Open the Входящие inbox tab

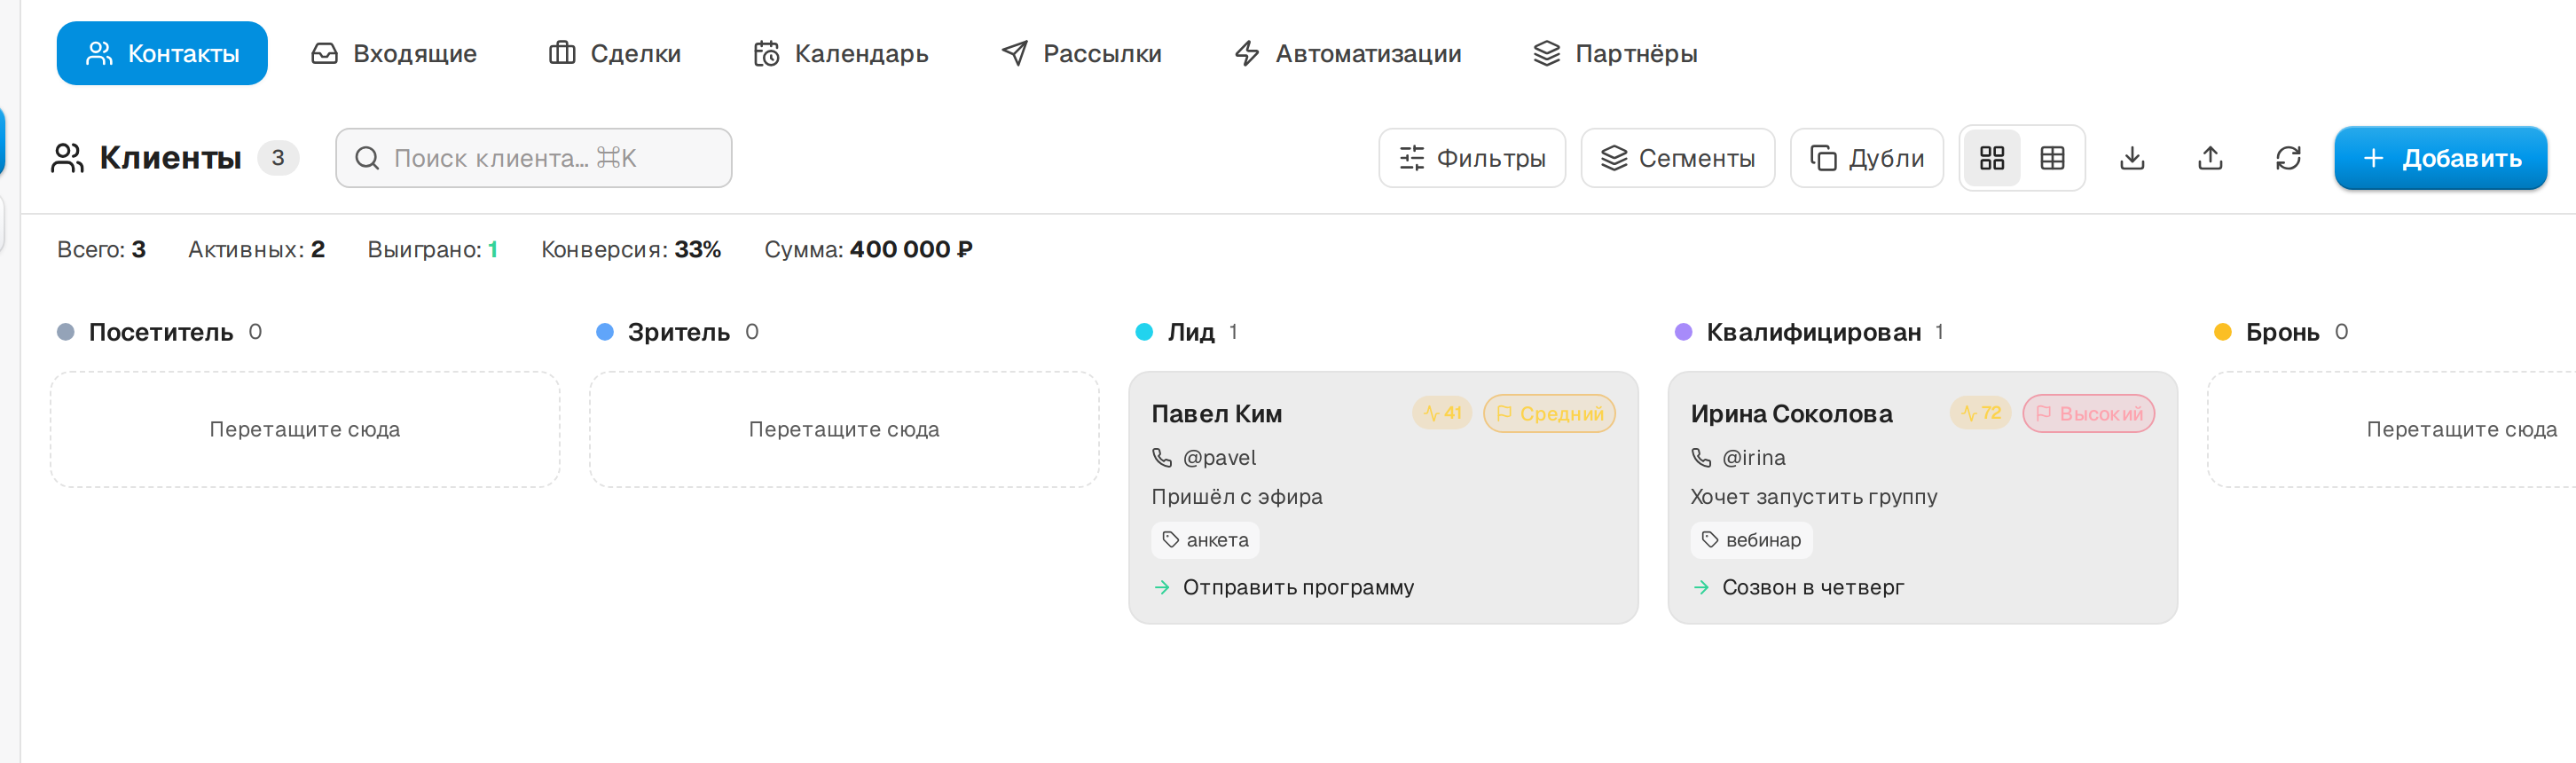(x=394, y=53)
